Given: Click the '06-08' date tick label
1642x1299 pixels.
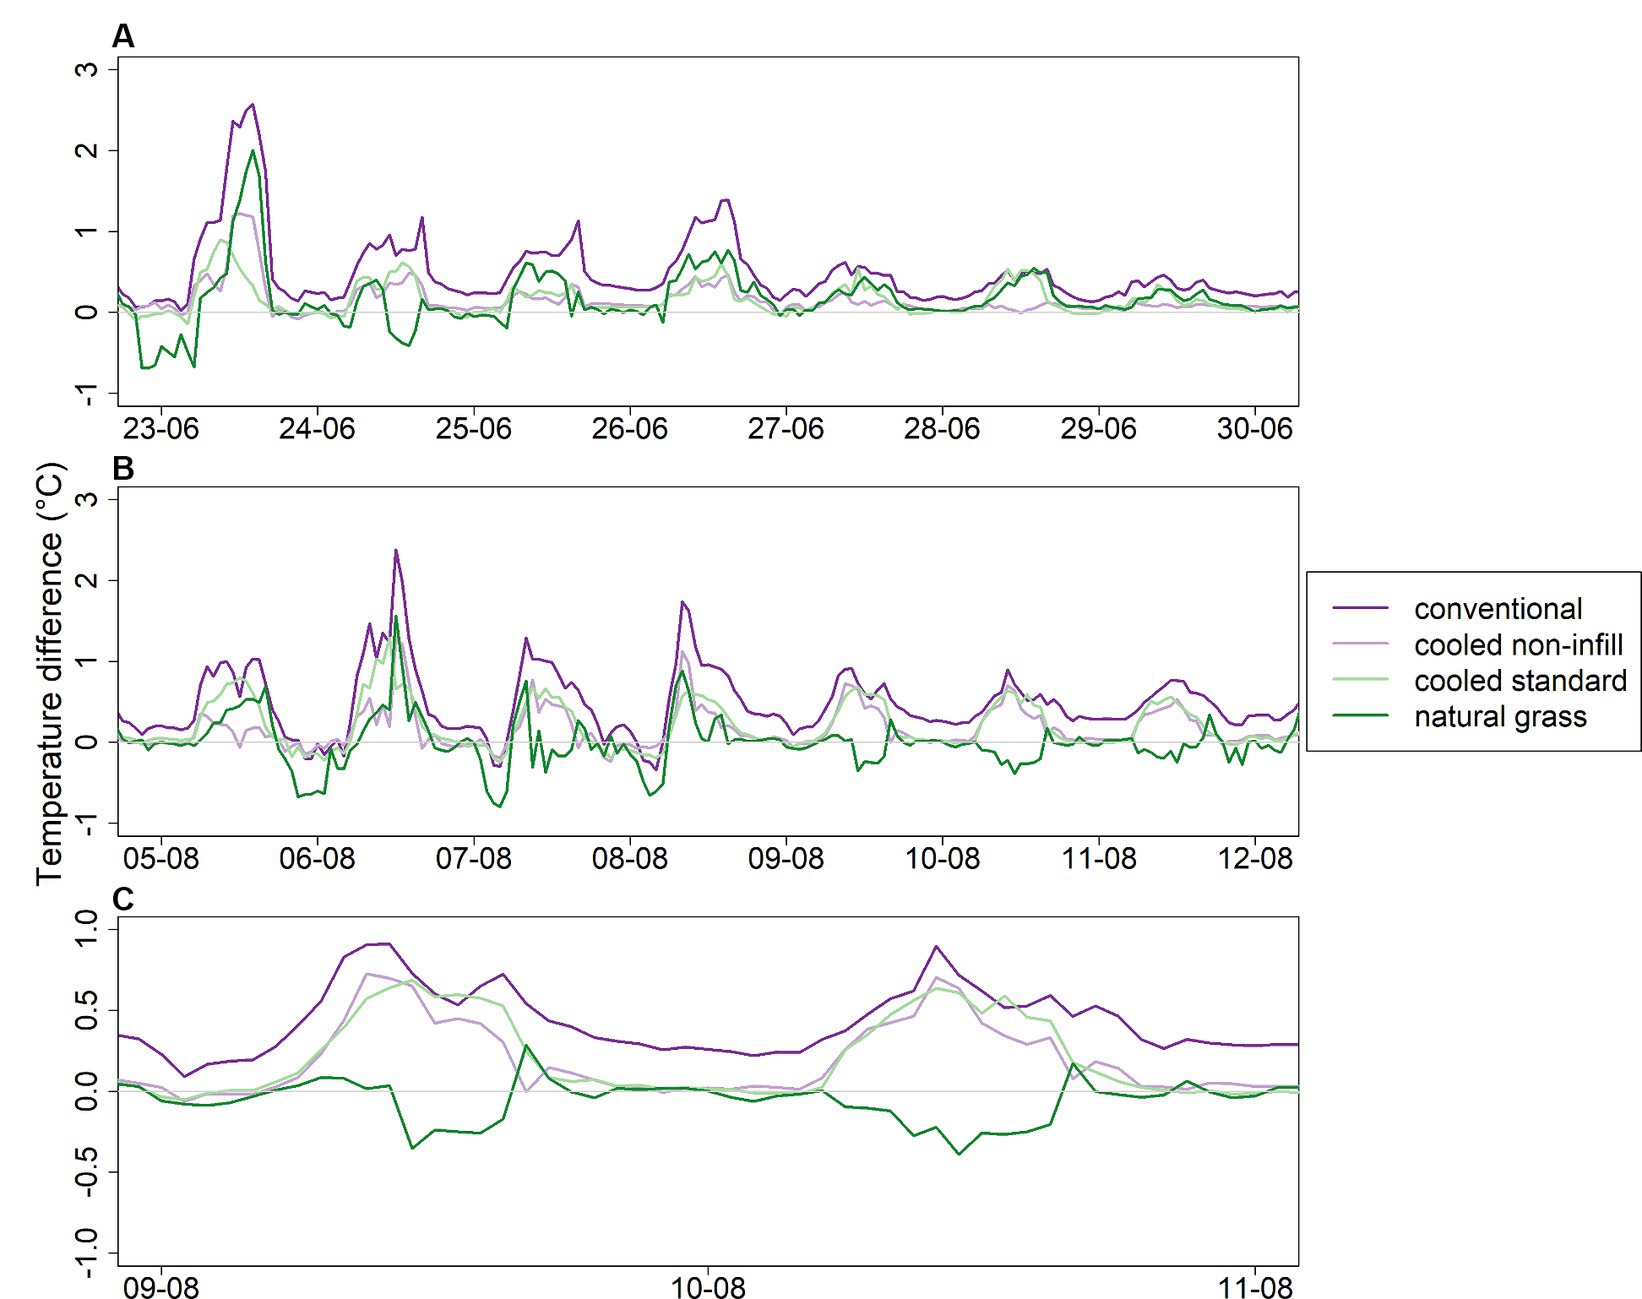Looking at the screenshot, I should (x=317, y=859).
